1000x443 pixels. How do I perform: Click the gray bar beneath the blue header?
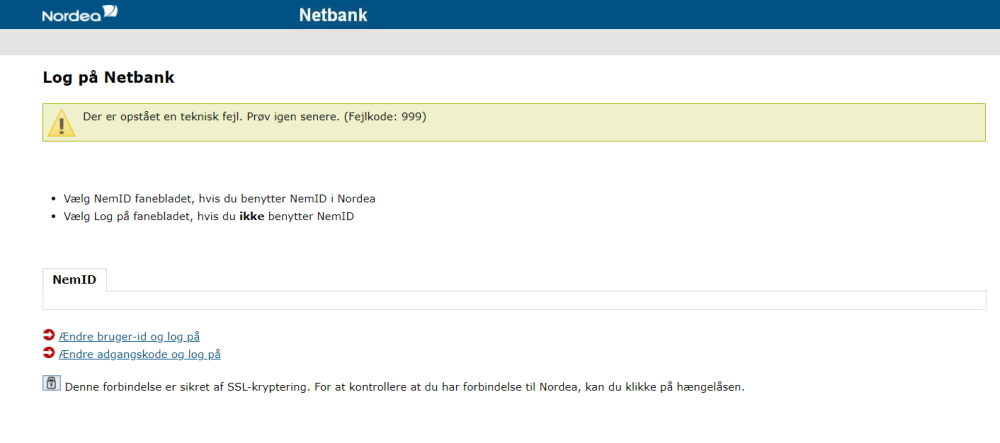tap(500, 42)
